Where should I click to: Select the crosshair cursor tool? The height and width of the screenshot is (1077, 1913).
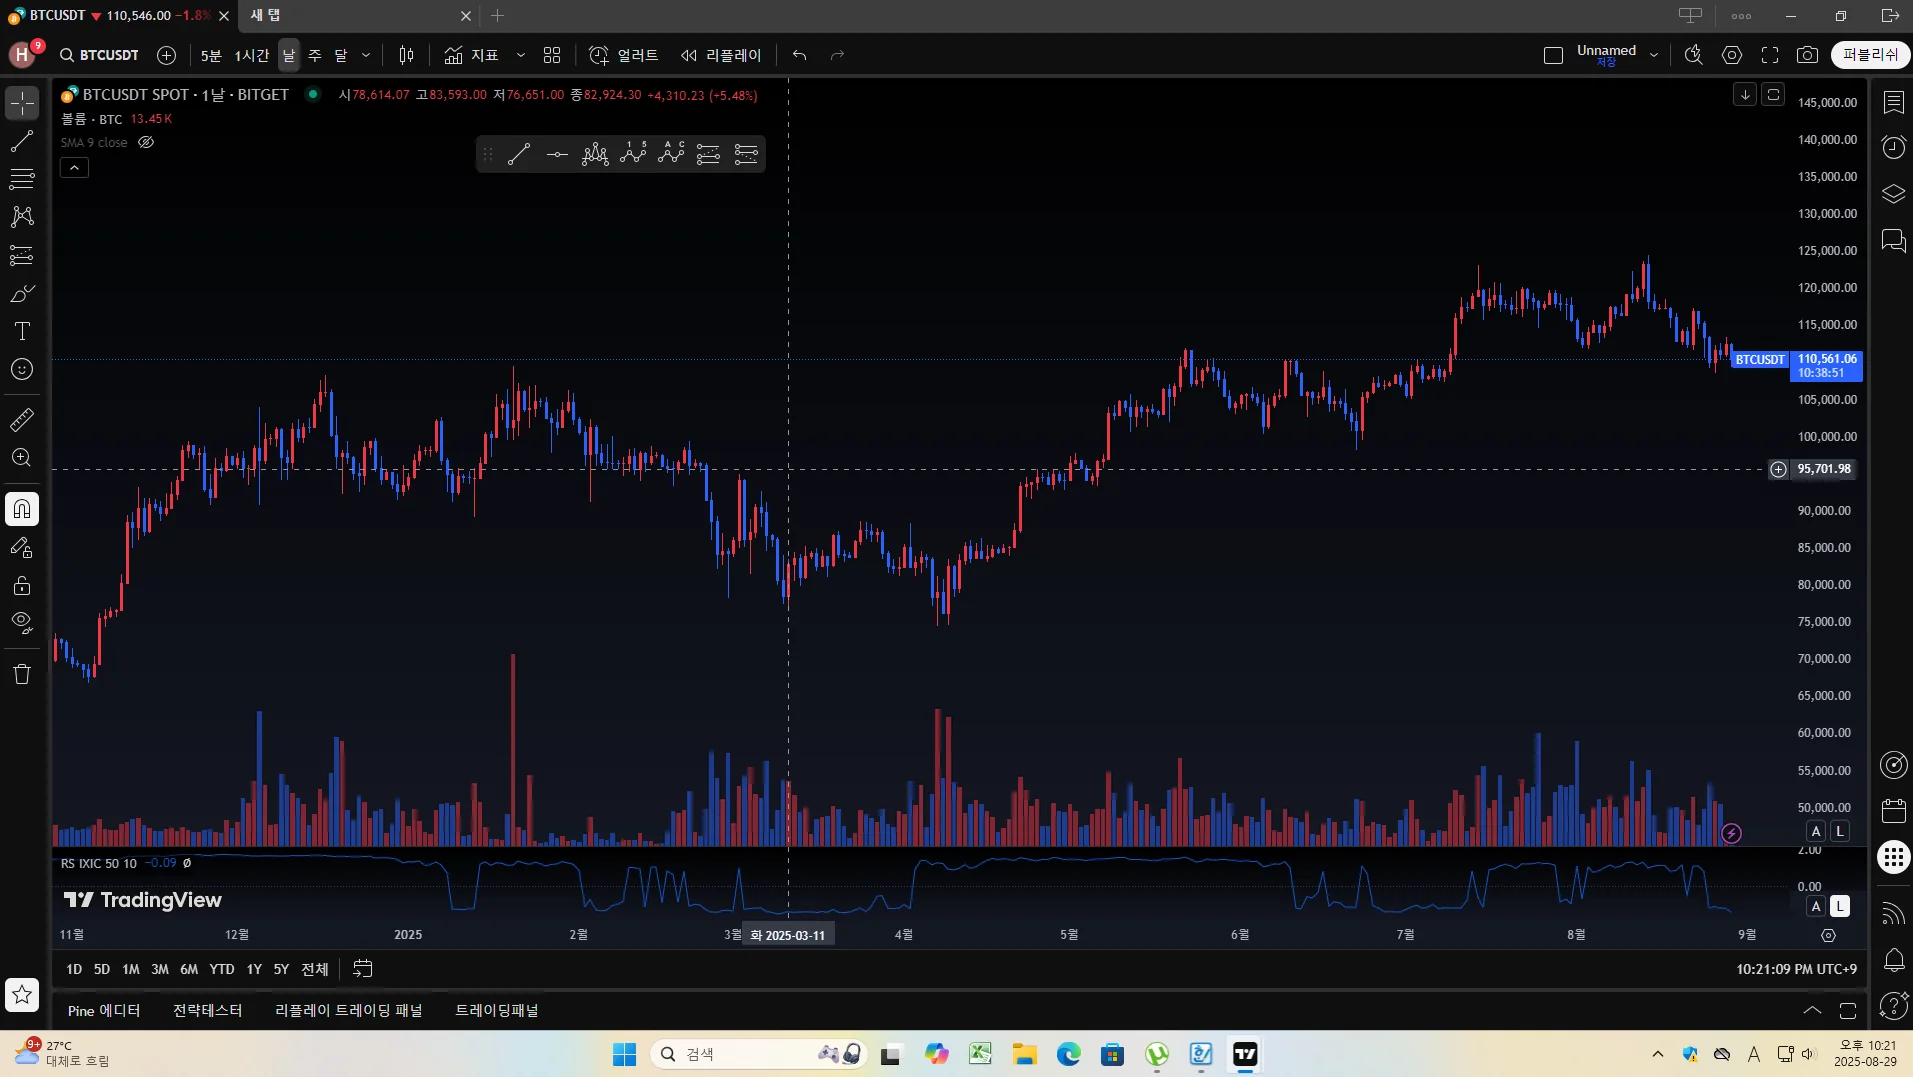(22, 103)
